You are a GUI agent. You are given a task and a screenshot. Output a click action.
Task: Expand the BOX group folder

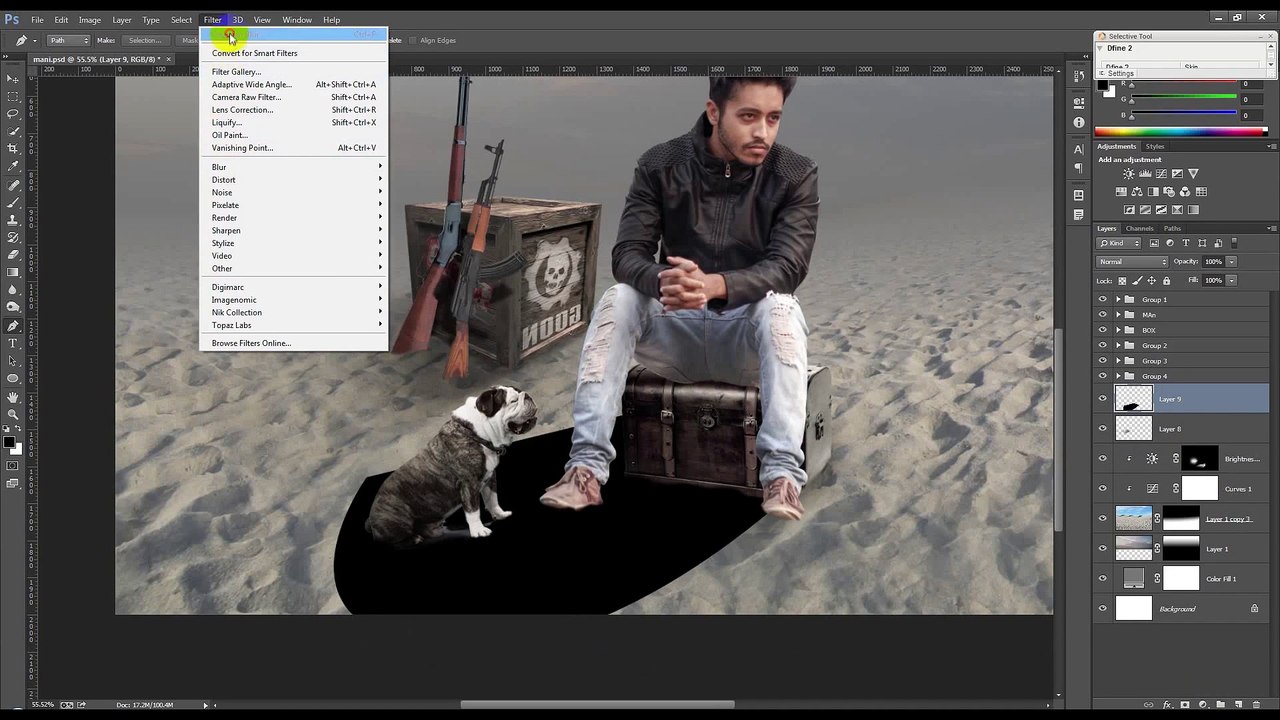(1118, 330)
